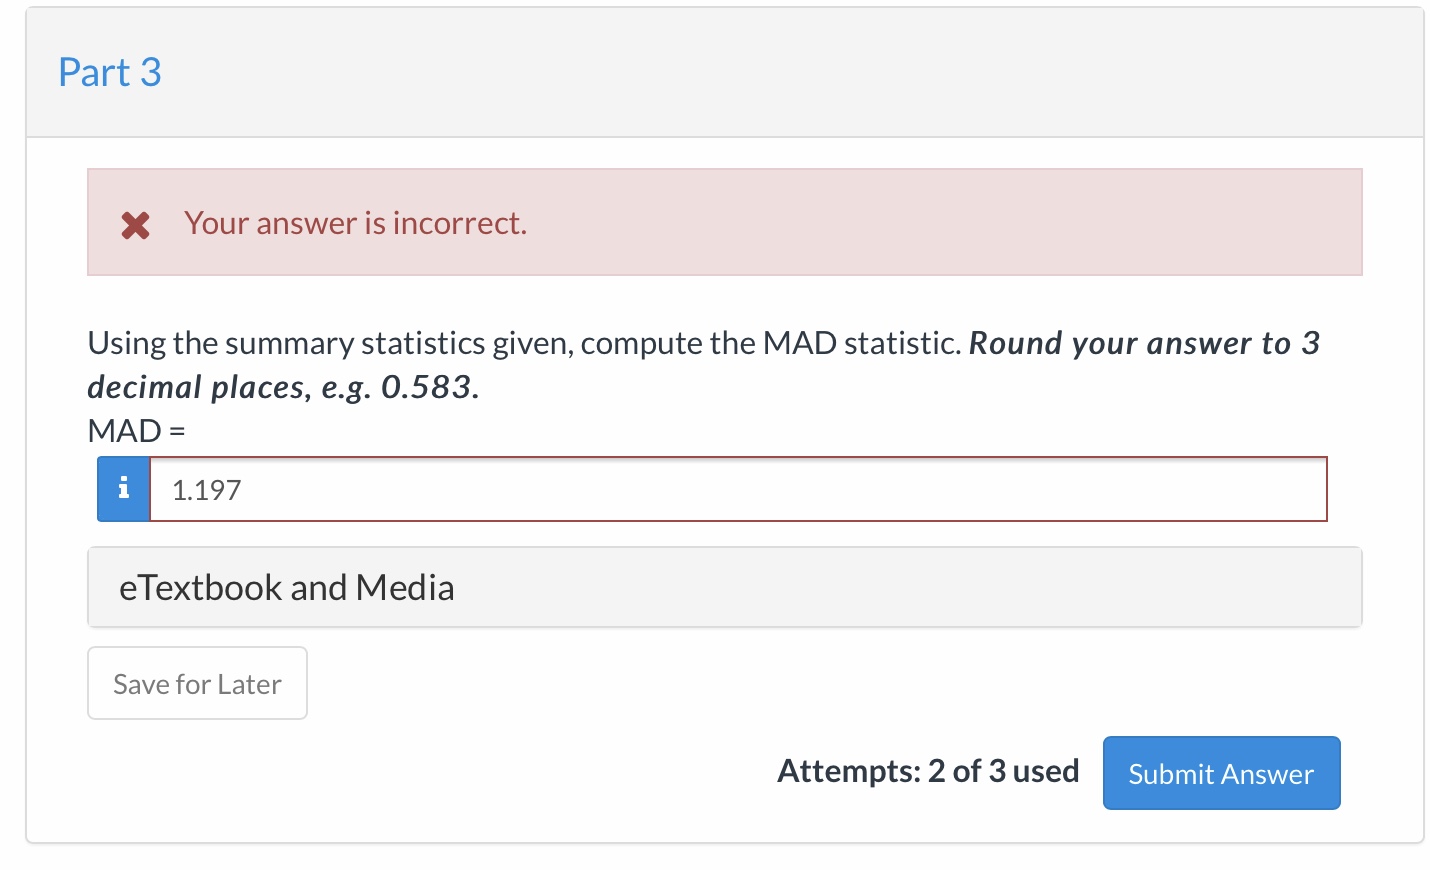1430x870 pixels.
Task: Click the 'Round your answer to 3' instruction
Action: point(1144,343)
